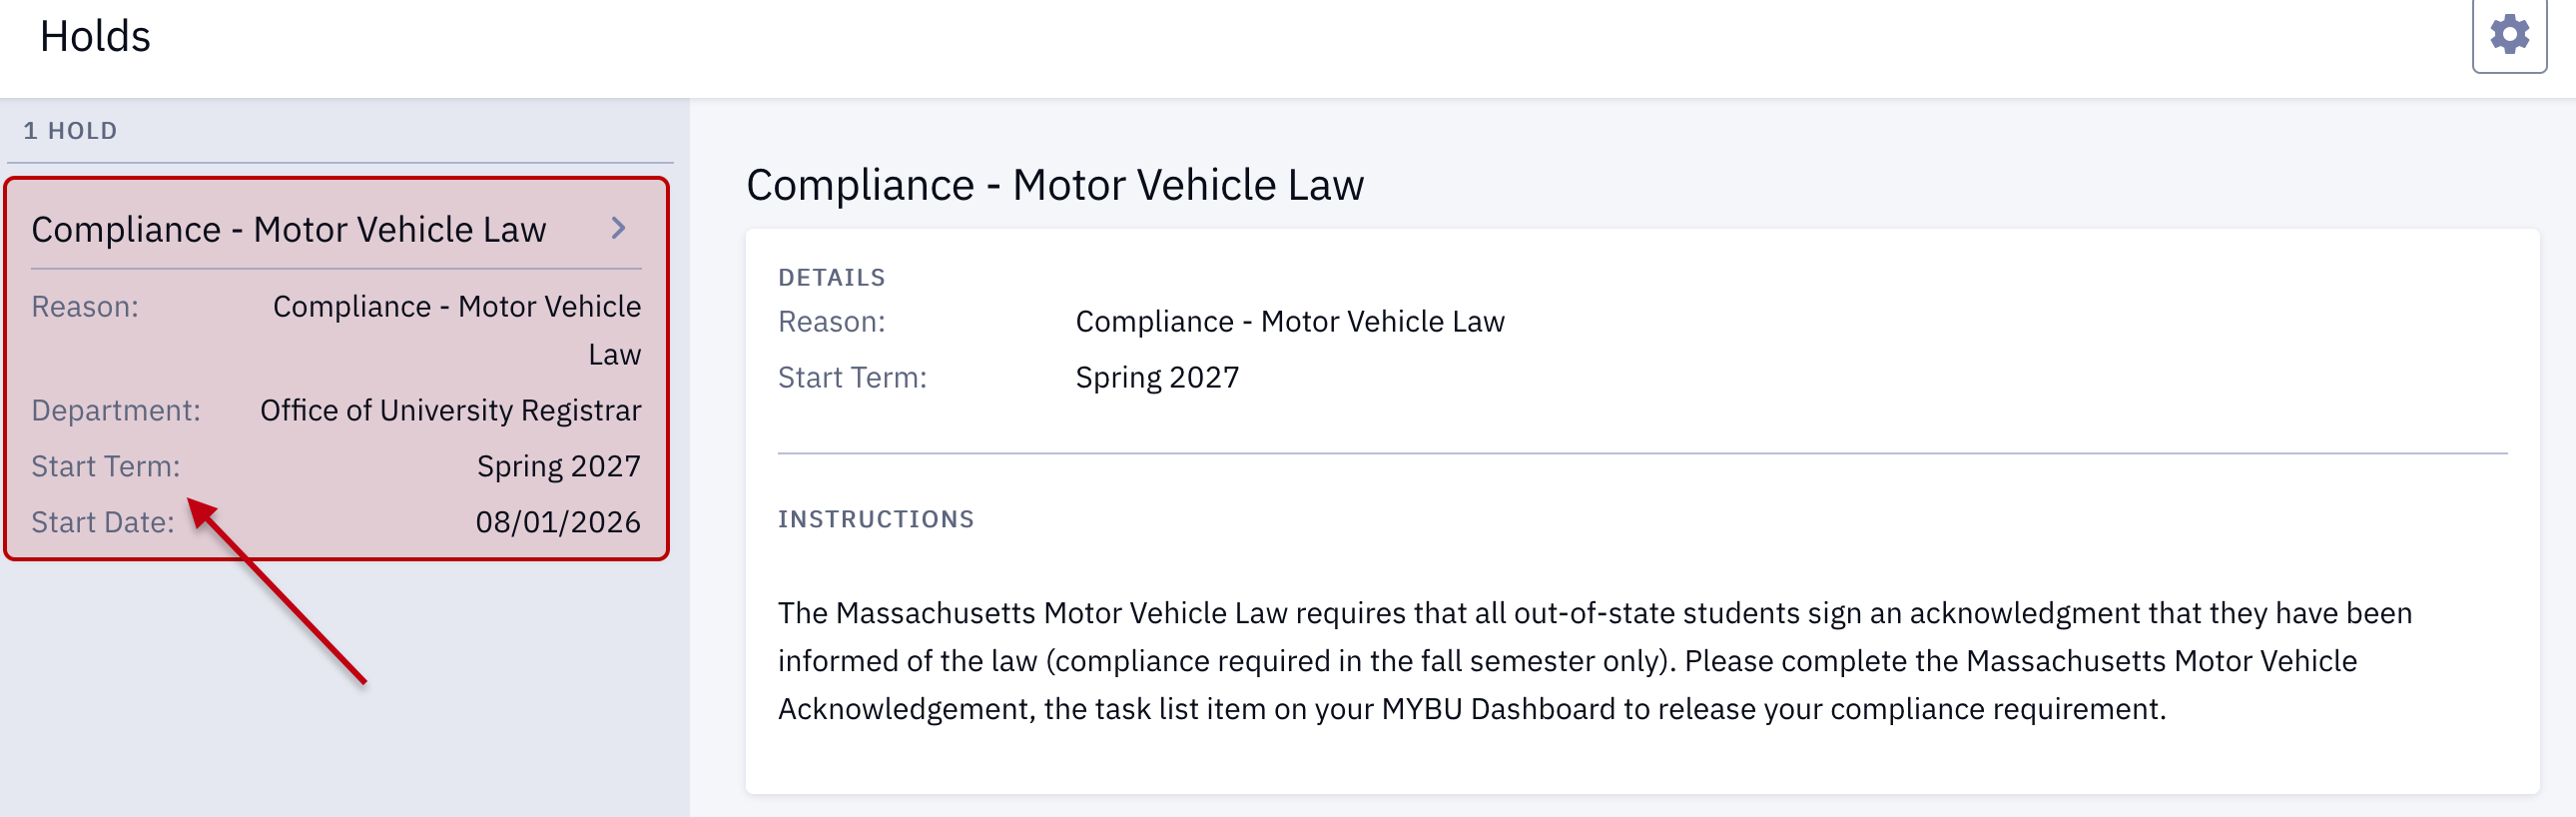Click Spring 2027 in the details panel

[x=1157, y=377]
